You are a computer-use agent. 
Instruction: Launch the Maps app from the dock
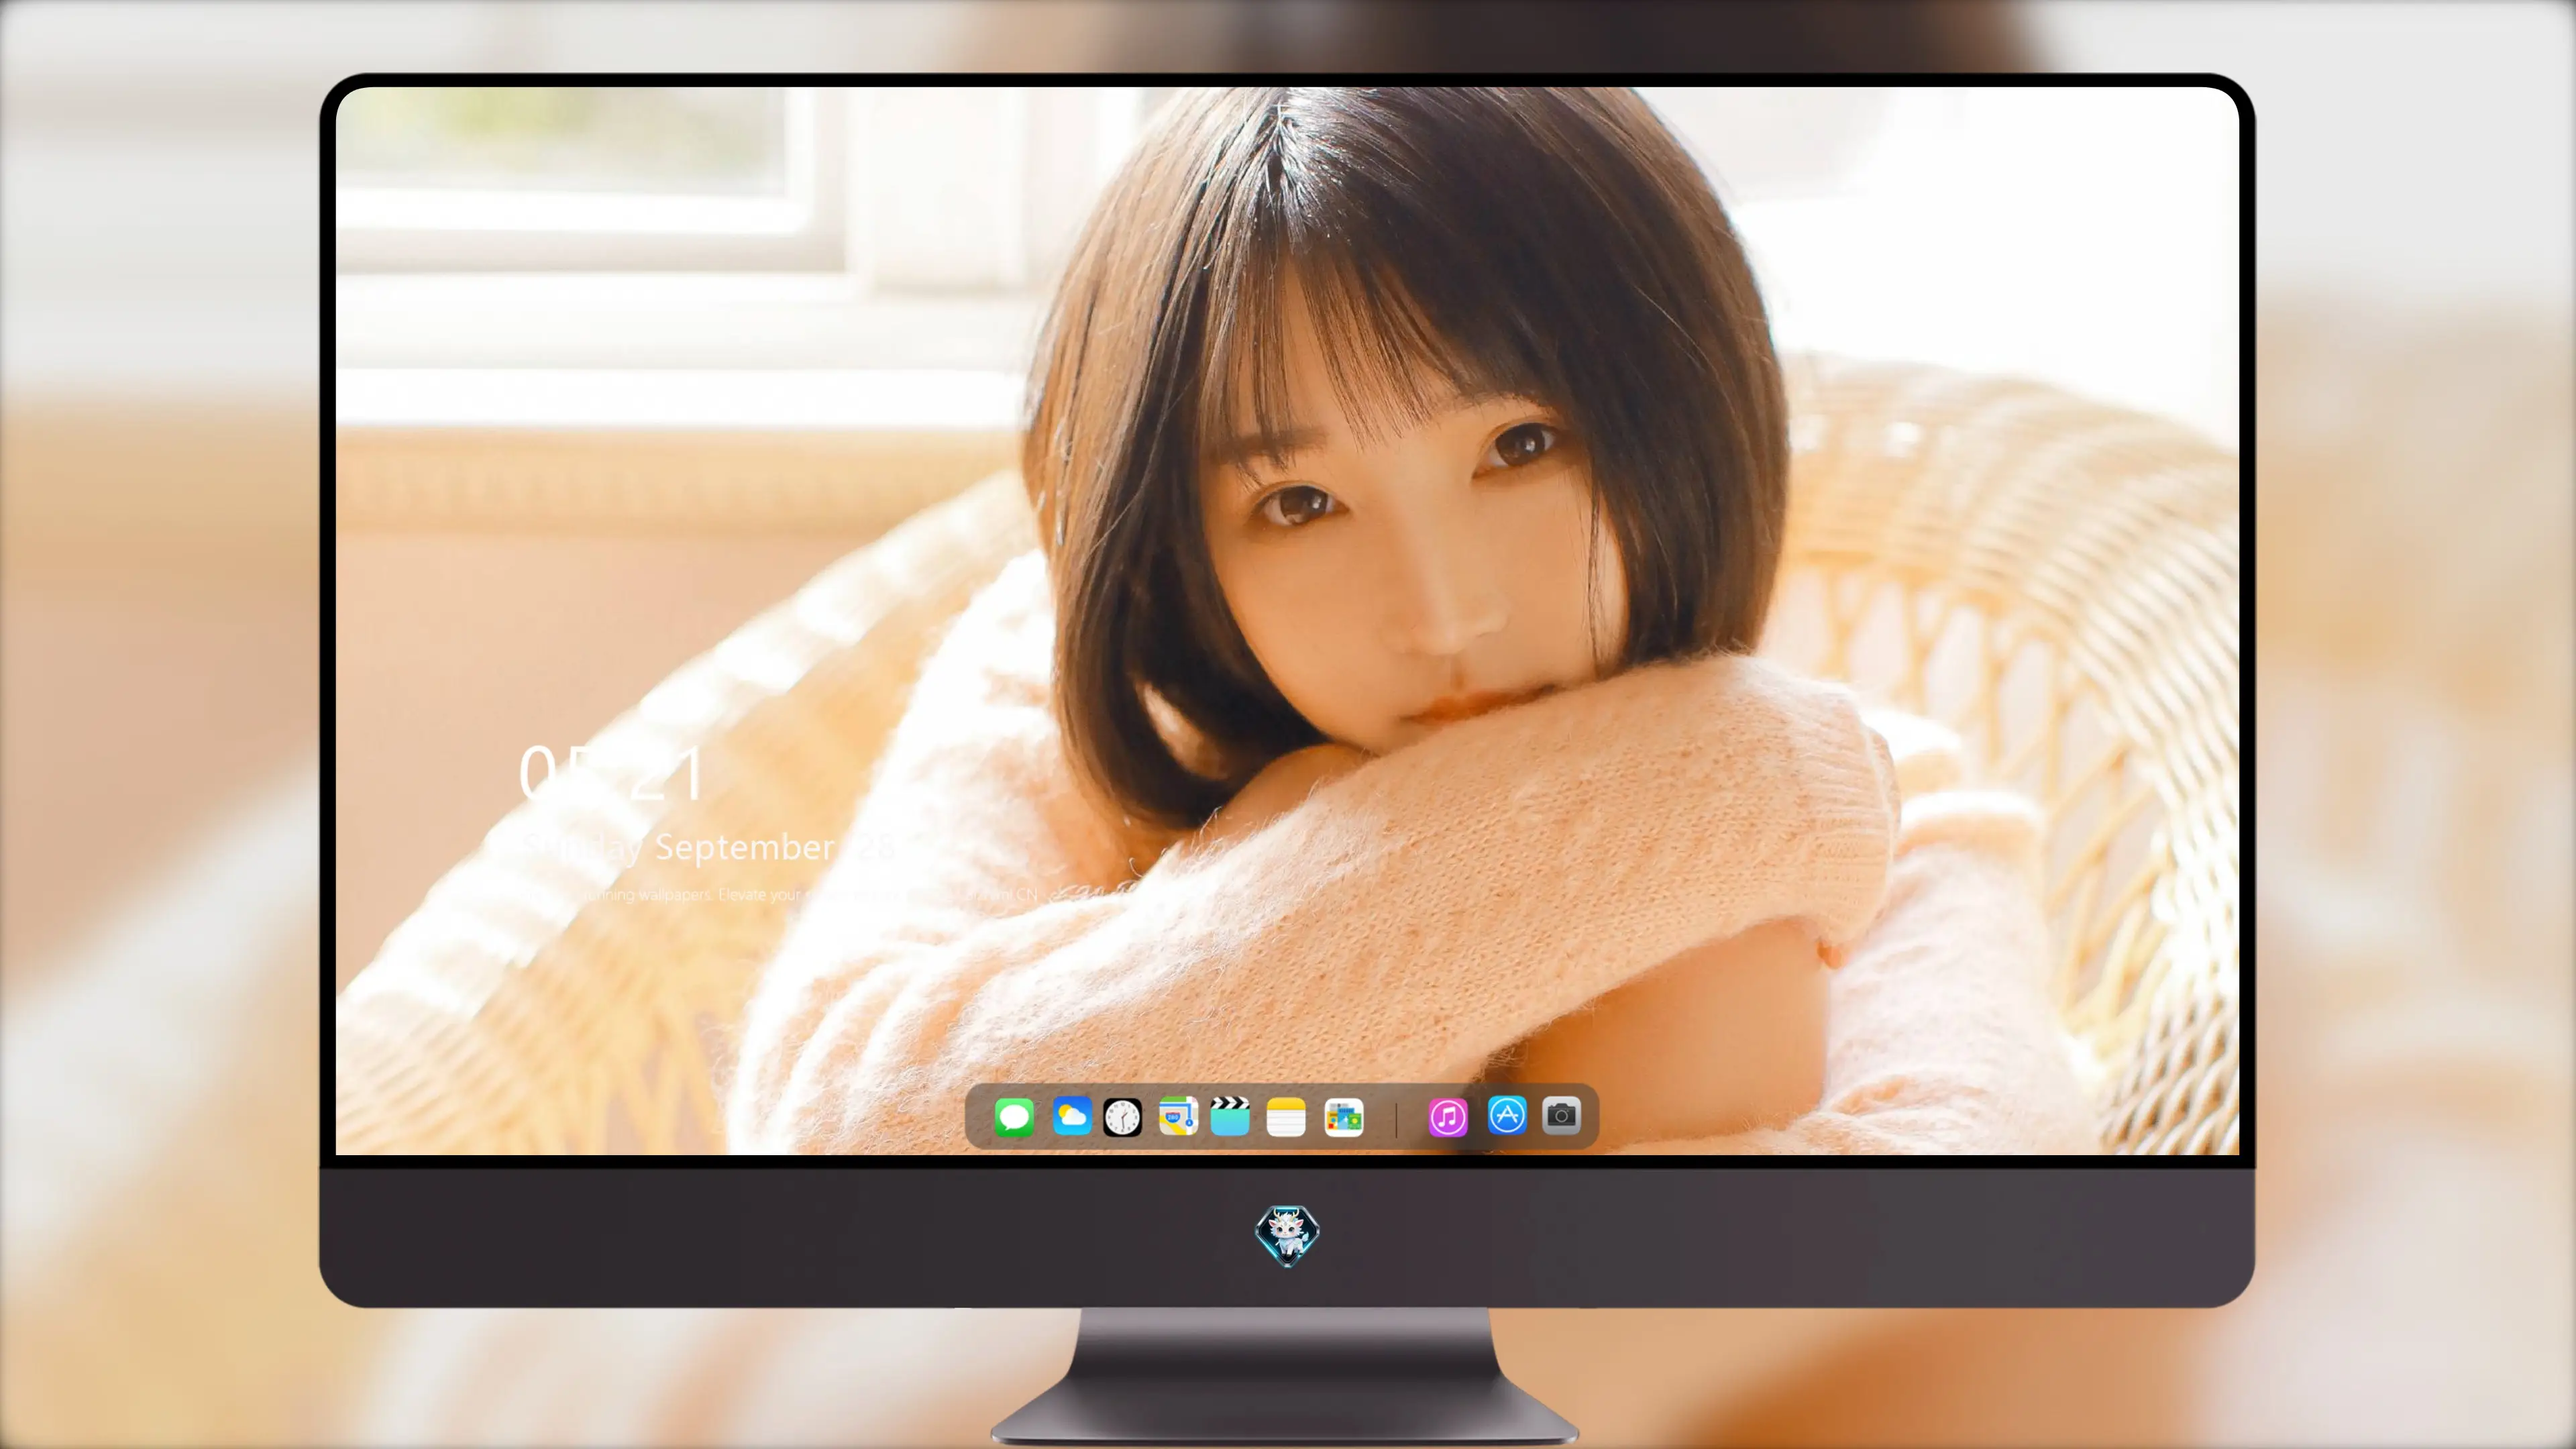[x=1178, y=1117]
